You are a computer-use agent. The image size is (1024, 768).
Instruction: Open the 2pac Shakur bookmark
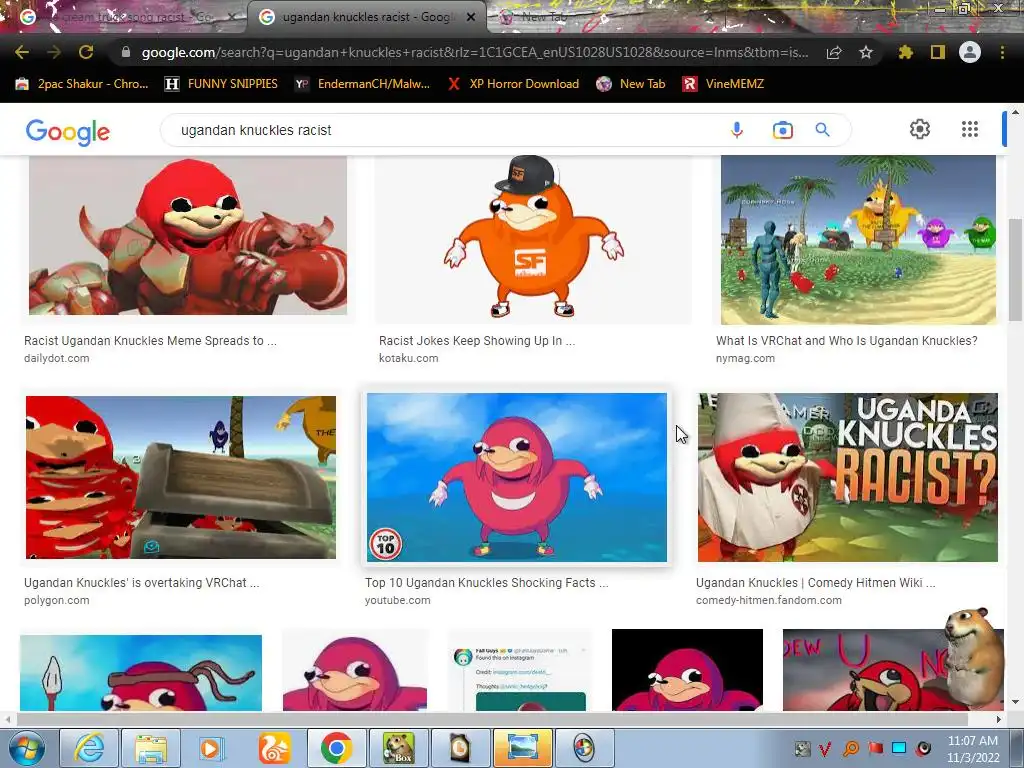pos(82,84)
